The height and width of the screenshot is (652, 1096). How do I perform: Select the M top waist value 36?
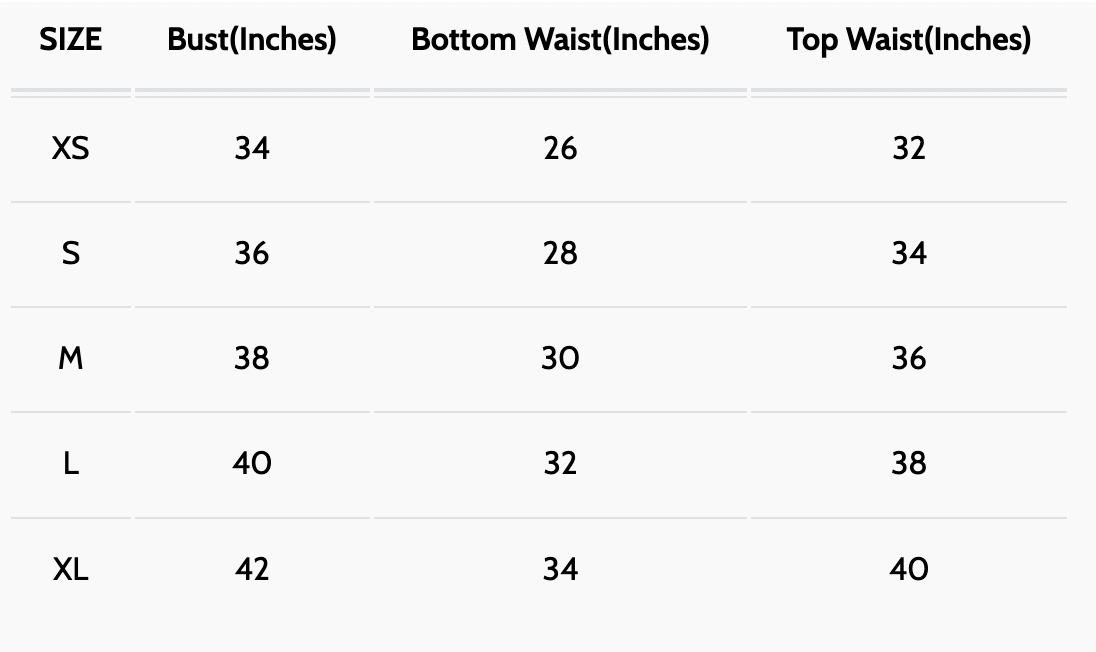(908, 359)
